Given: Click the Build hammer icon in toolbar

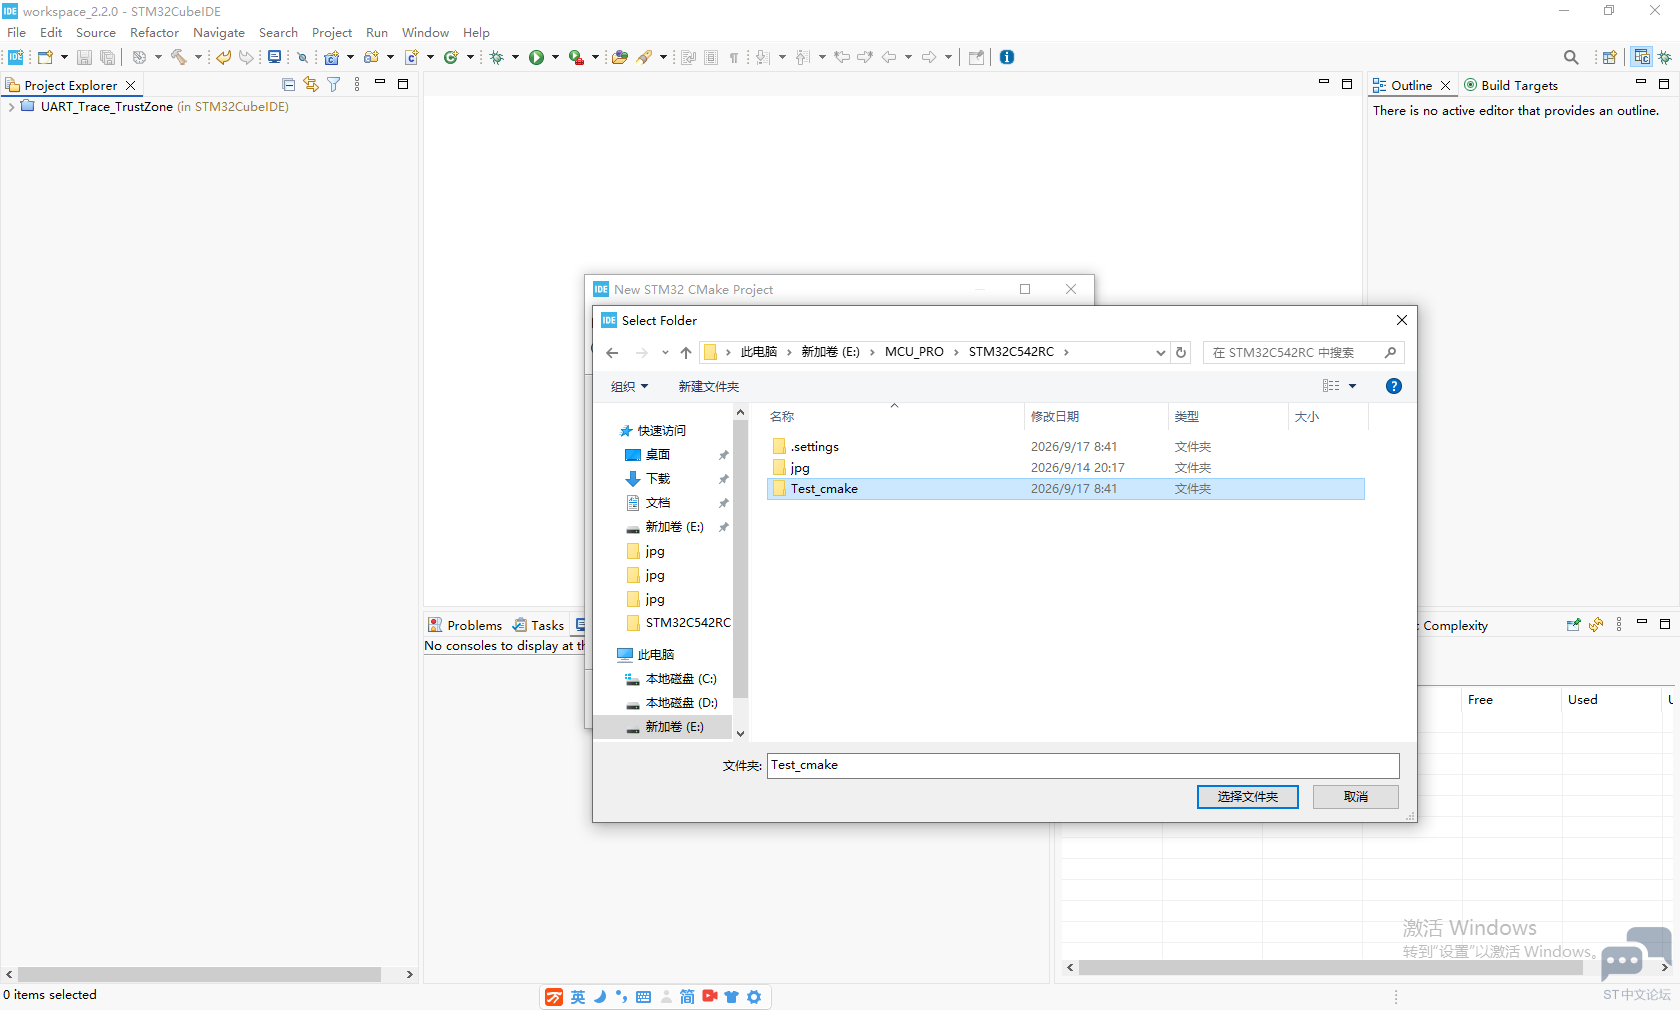Looking at the screenshot, I should 179,57.
